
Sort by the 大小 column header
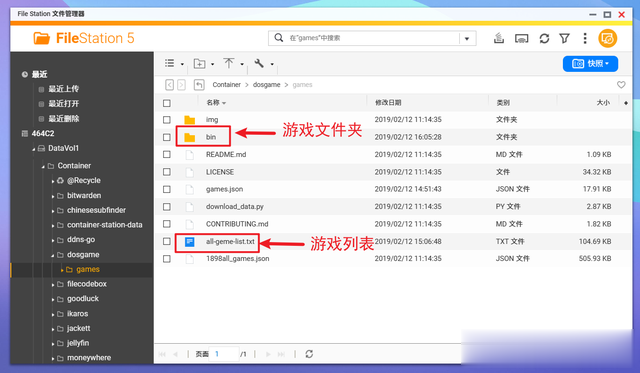coord(603,103)
